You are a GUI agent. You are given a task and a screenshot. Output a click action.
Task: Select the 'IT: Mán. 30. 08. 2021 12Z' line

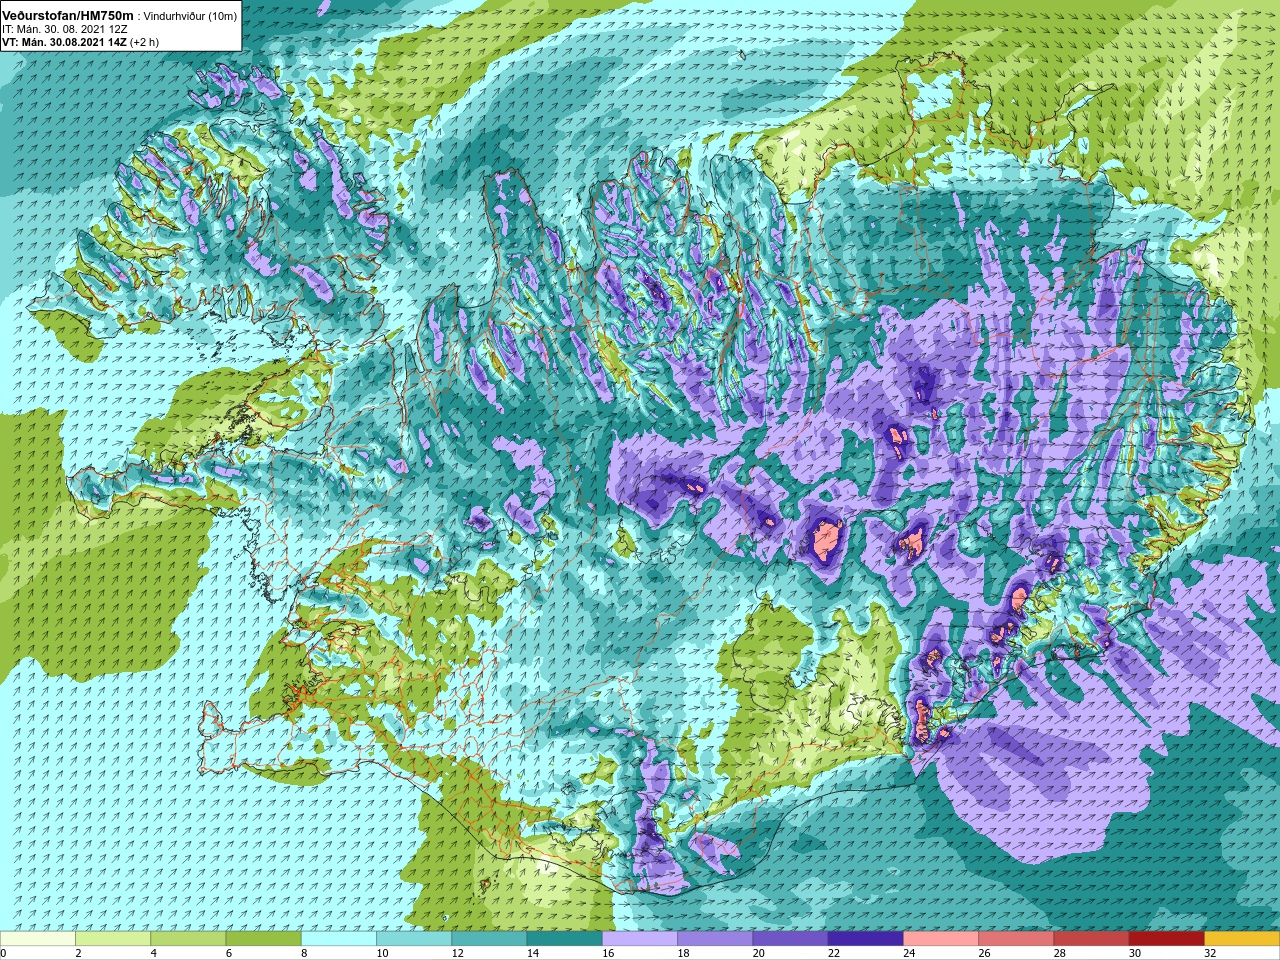tap(64, 29)
